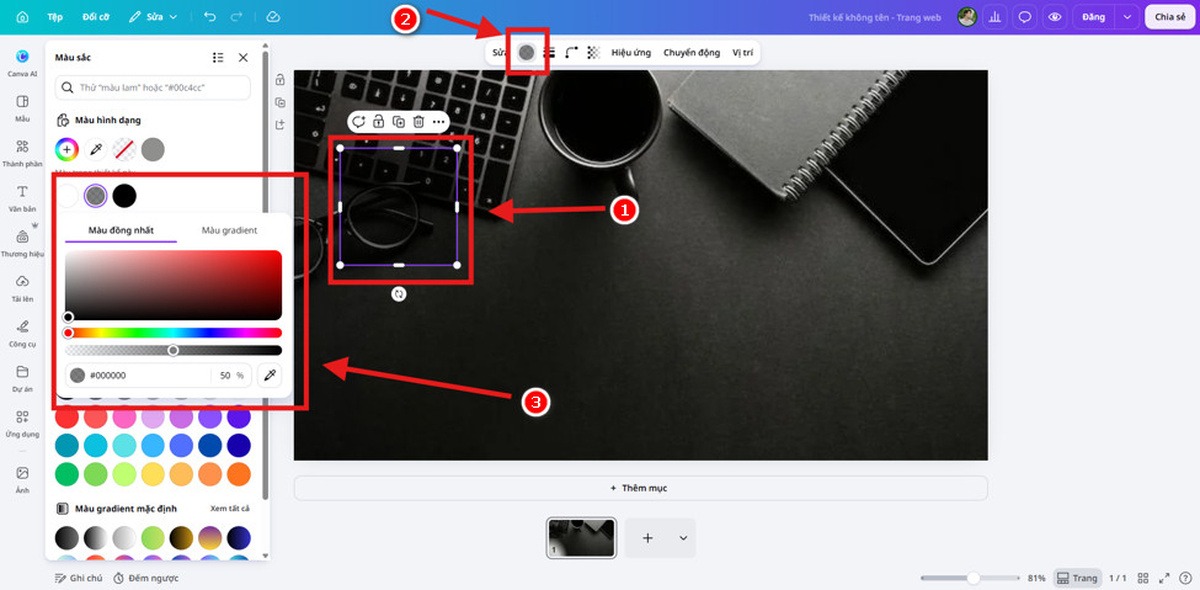
Task: Click the Sửa button on element toolbar
Action: [500, 52]
